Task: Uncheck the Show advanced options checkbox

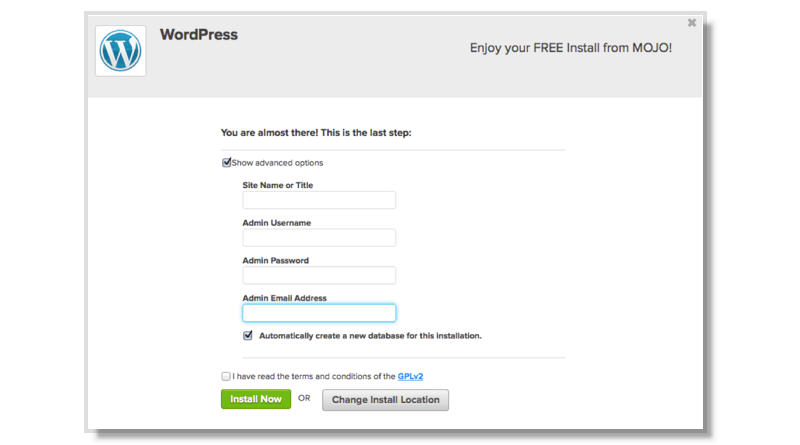Action: 227,162
